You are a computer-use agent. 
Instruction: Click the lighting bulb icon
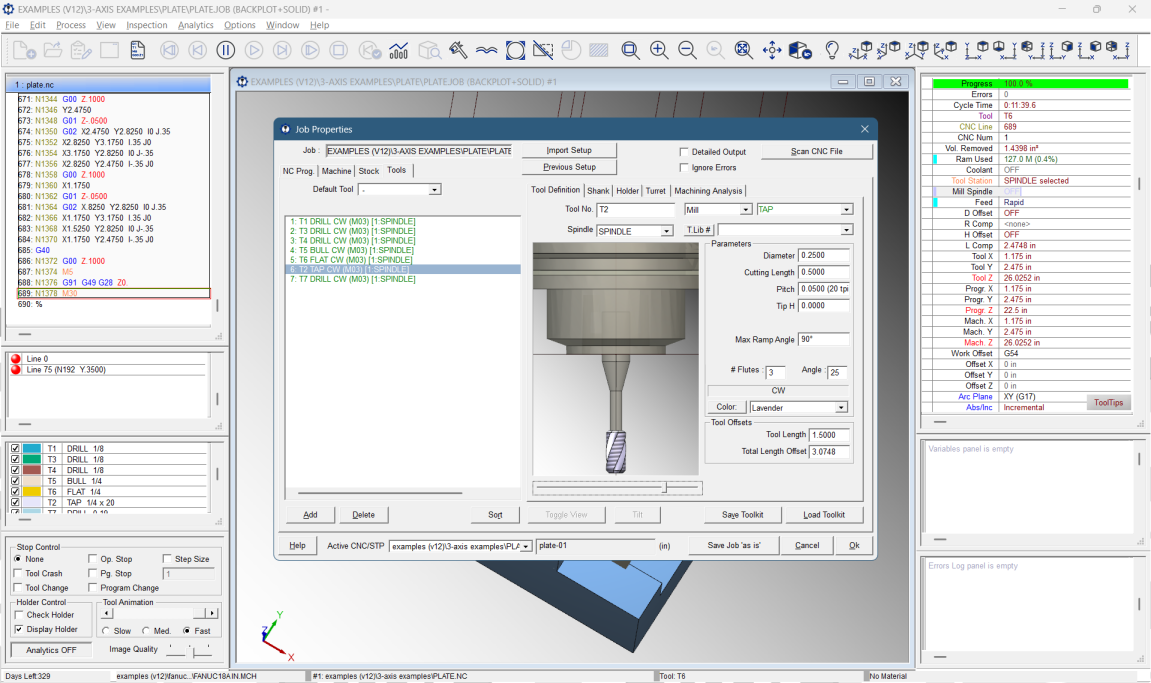(832, 48)
